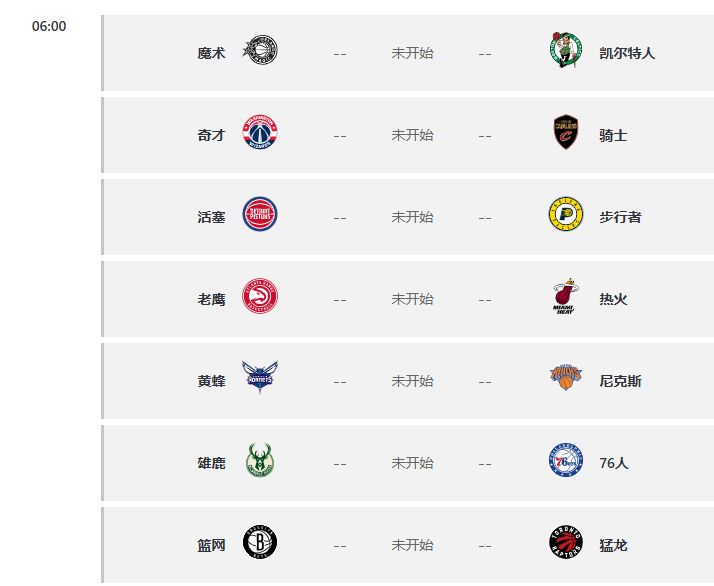714x586 pixels.
Task: Click the 06:00 time label
Action: (x=49, y=26)
